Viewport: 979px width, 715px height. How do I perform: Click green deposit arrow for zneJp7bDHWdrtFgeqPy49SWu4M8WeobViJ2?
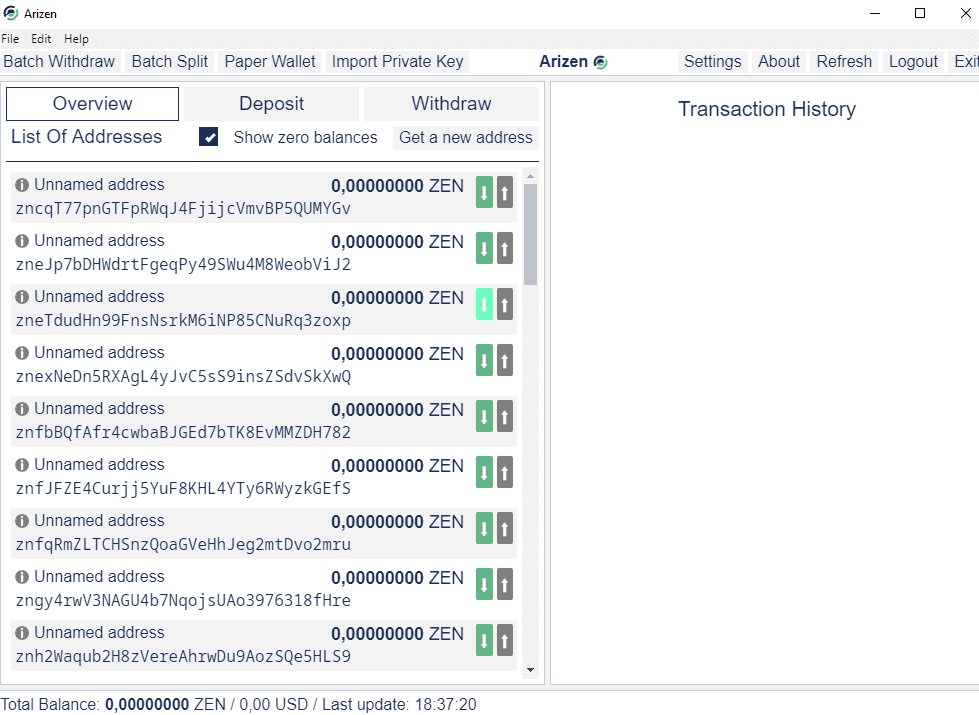coord(484,248)
